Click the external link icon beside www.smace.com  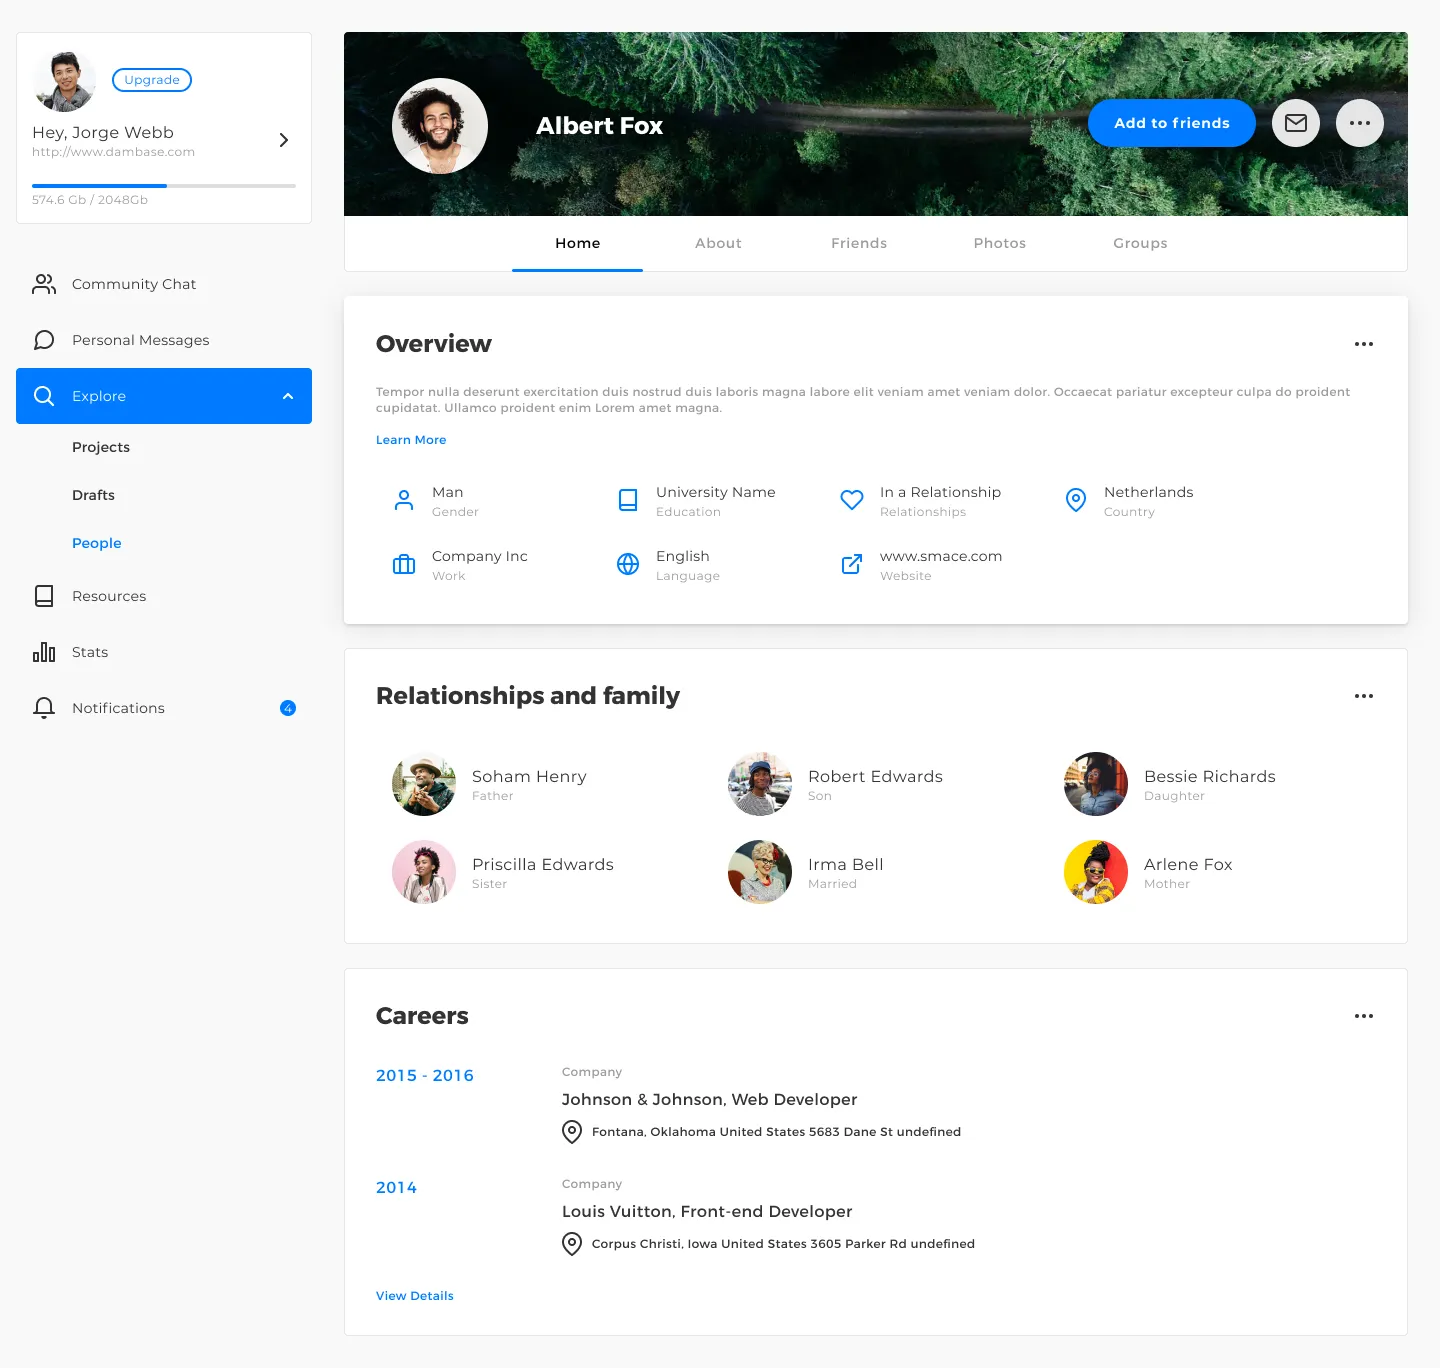[851, 564]
